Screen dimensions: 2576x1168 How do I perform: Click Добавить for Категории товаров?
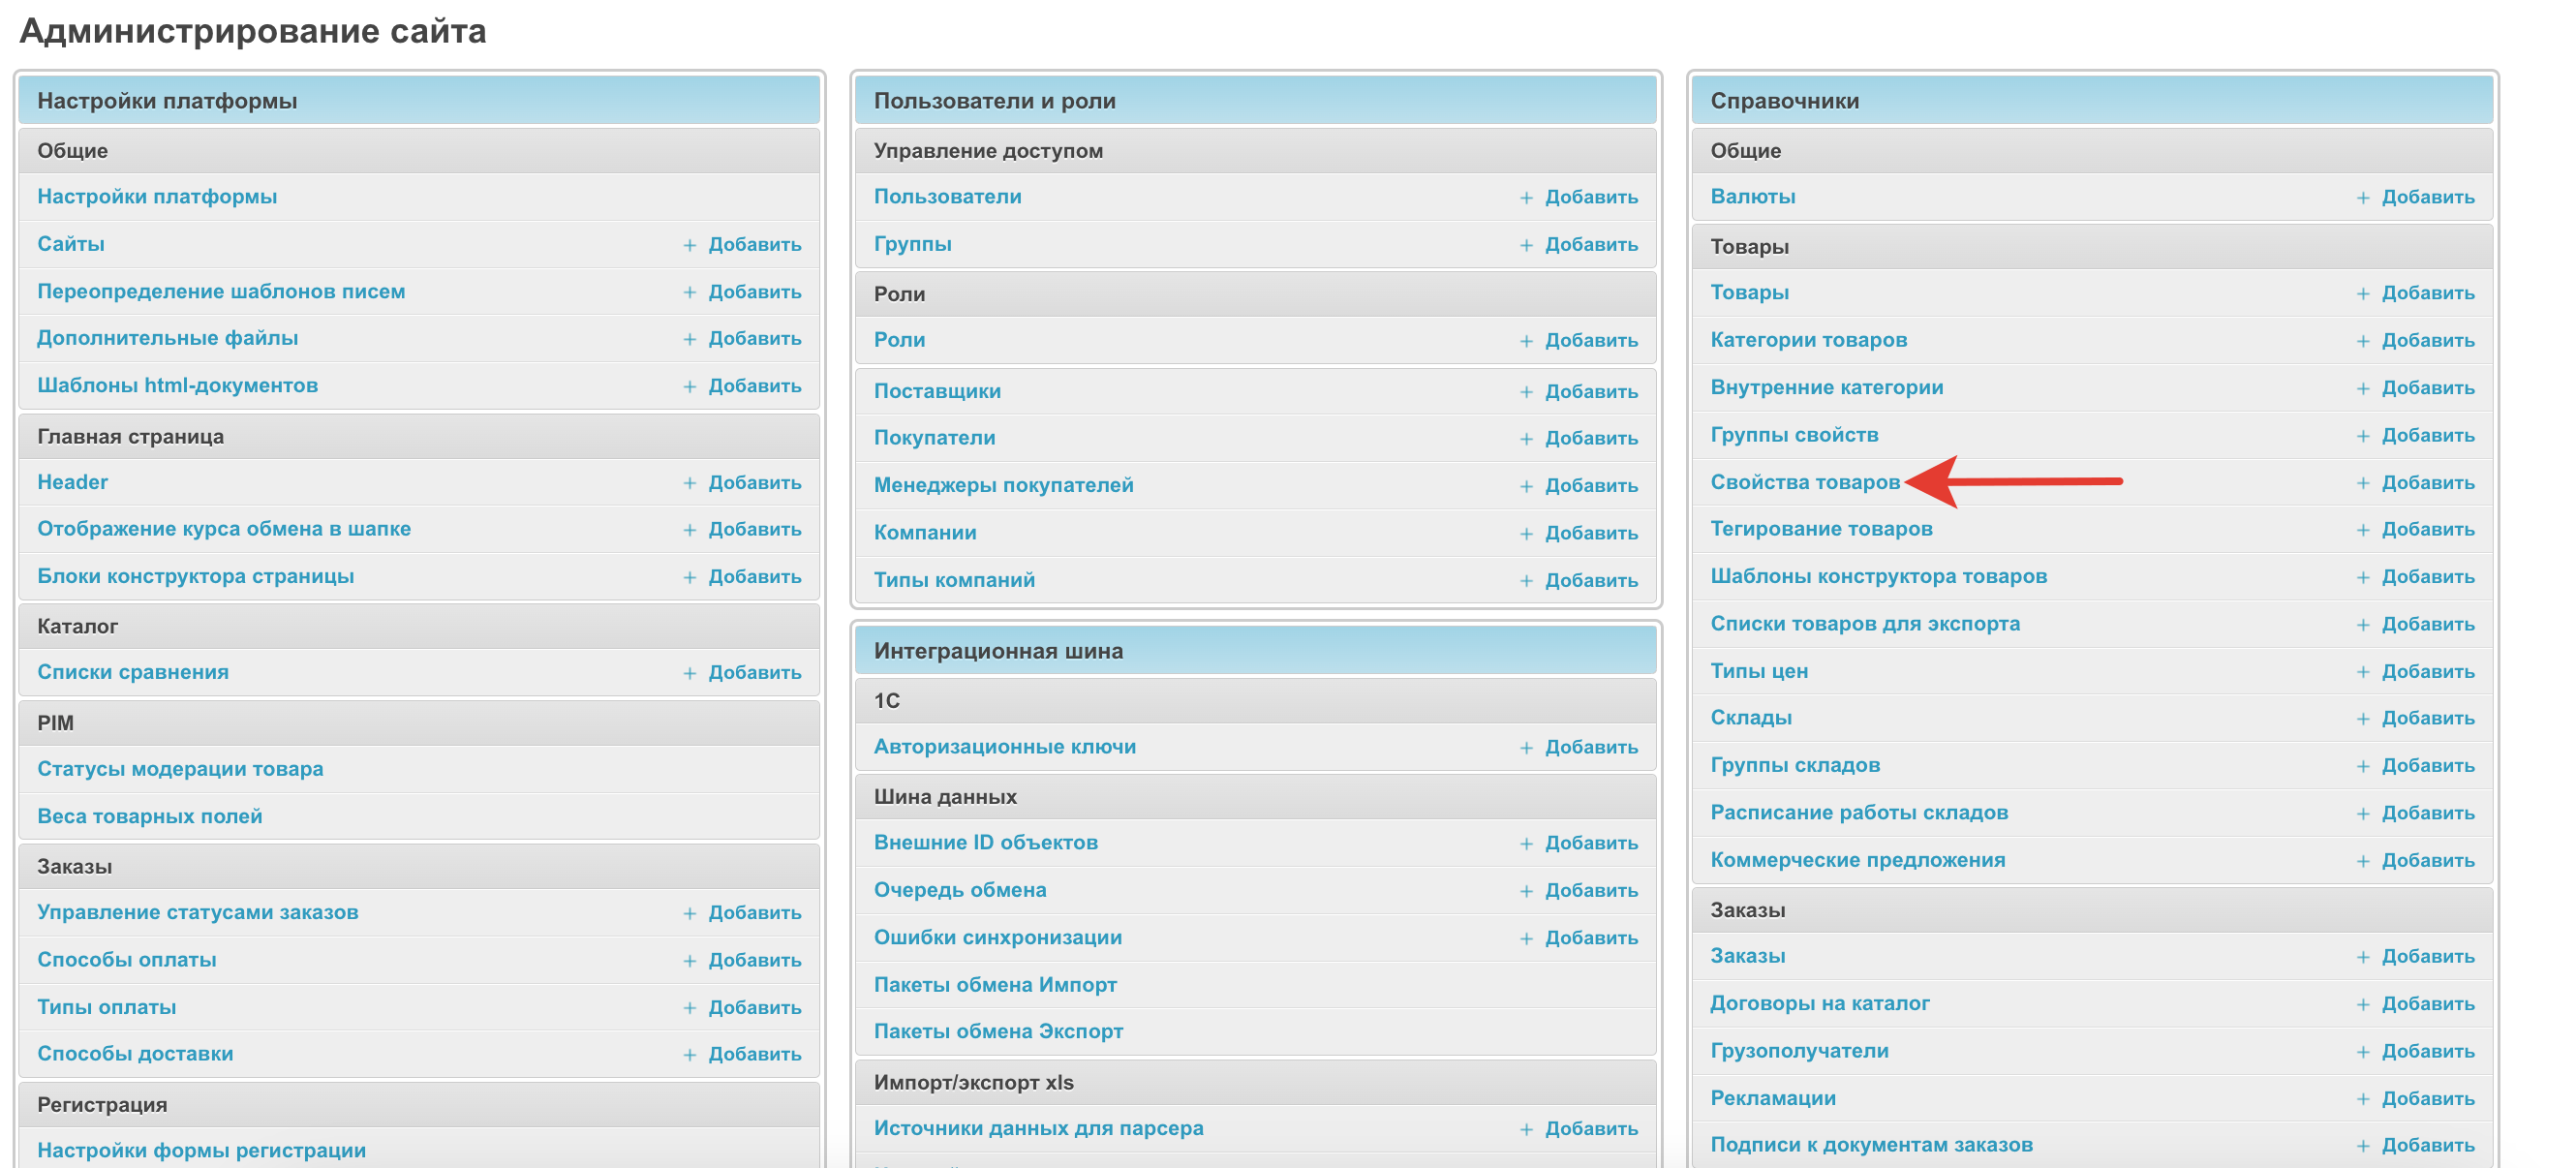pyautogui.click(x=2427, y=341)
